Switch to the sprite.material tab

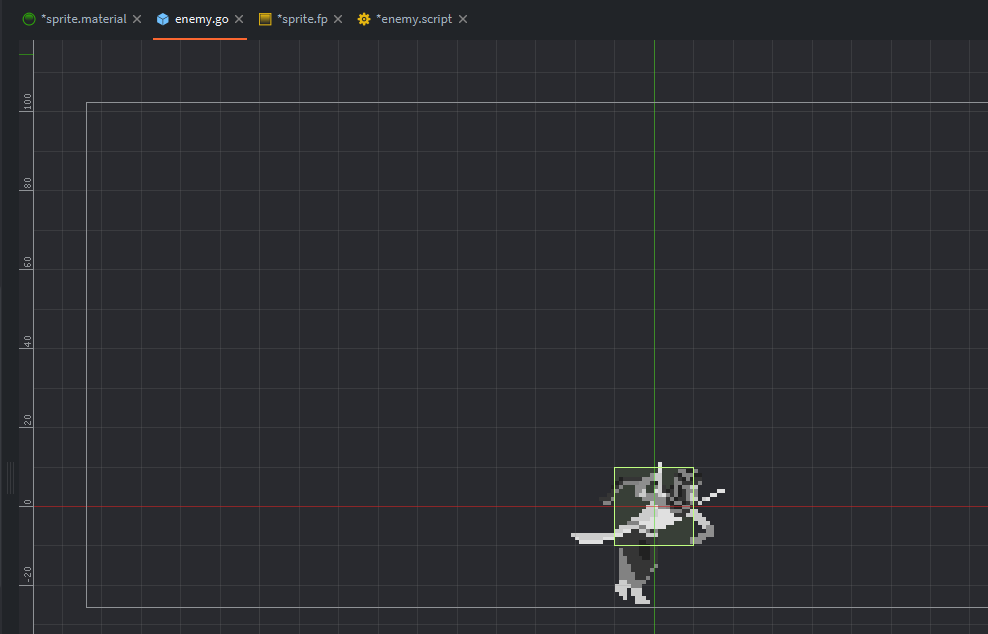(x=83, y=19)
